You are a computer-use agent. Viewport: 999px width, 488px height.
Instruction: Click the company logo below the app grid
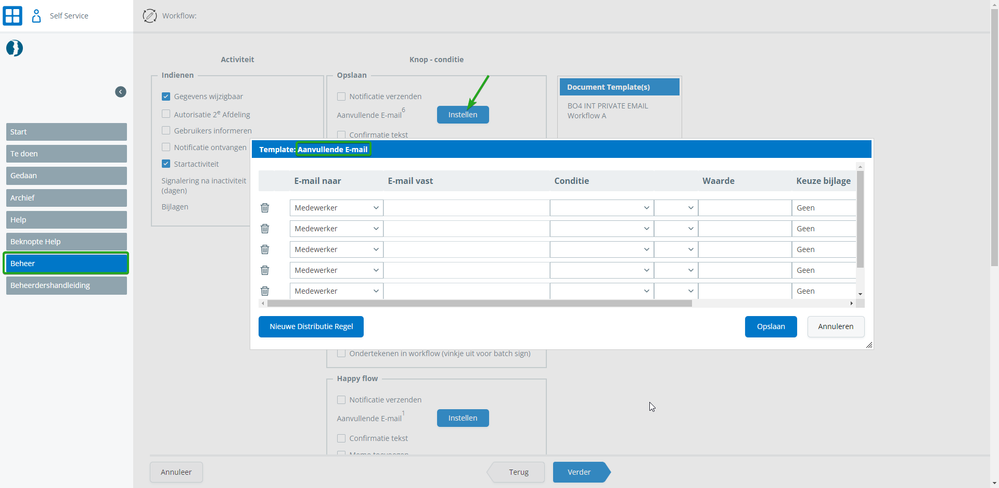[15, 48]
